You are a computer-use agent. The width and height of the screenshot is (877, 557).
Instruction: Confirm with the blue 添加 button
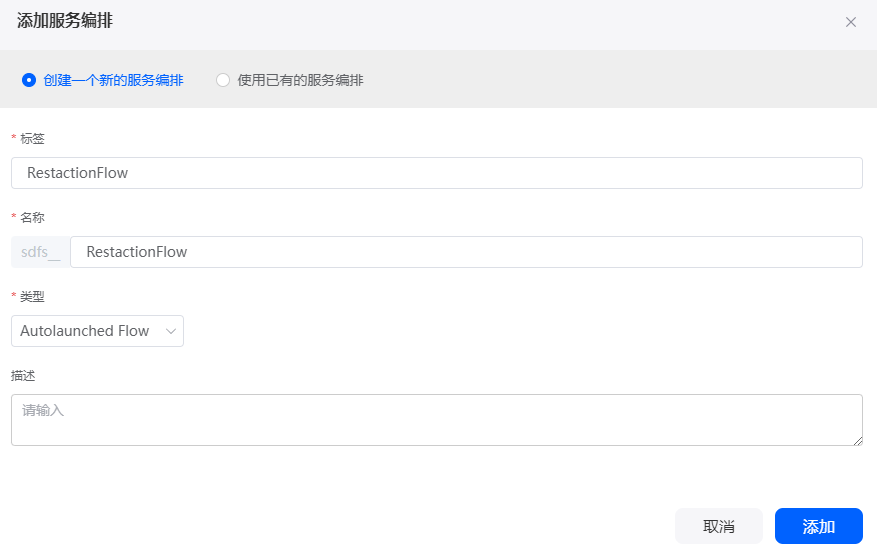pos(818,526)
